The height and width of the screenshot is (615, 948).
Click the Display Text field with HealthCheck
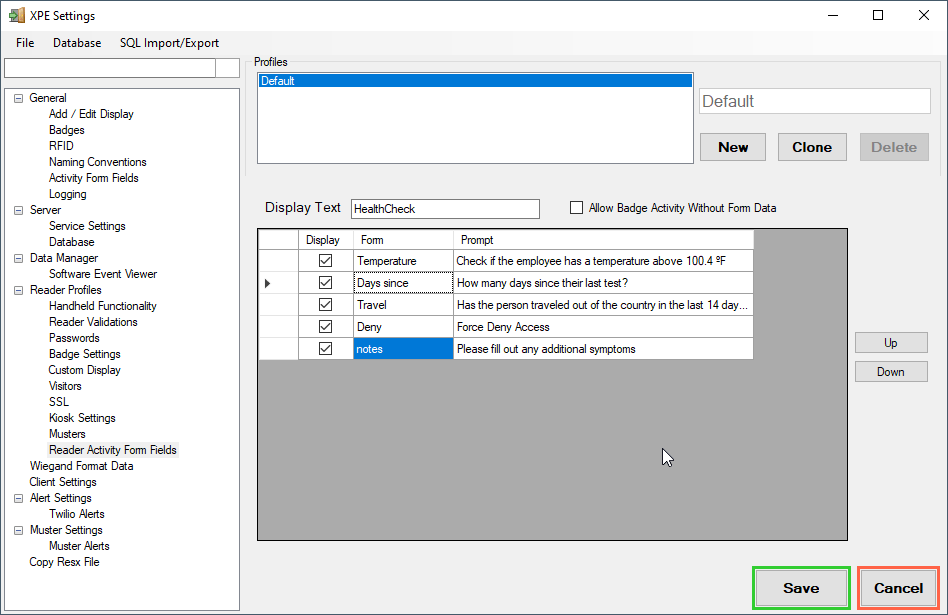coord(445,209)
